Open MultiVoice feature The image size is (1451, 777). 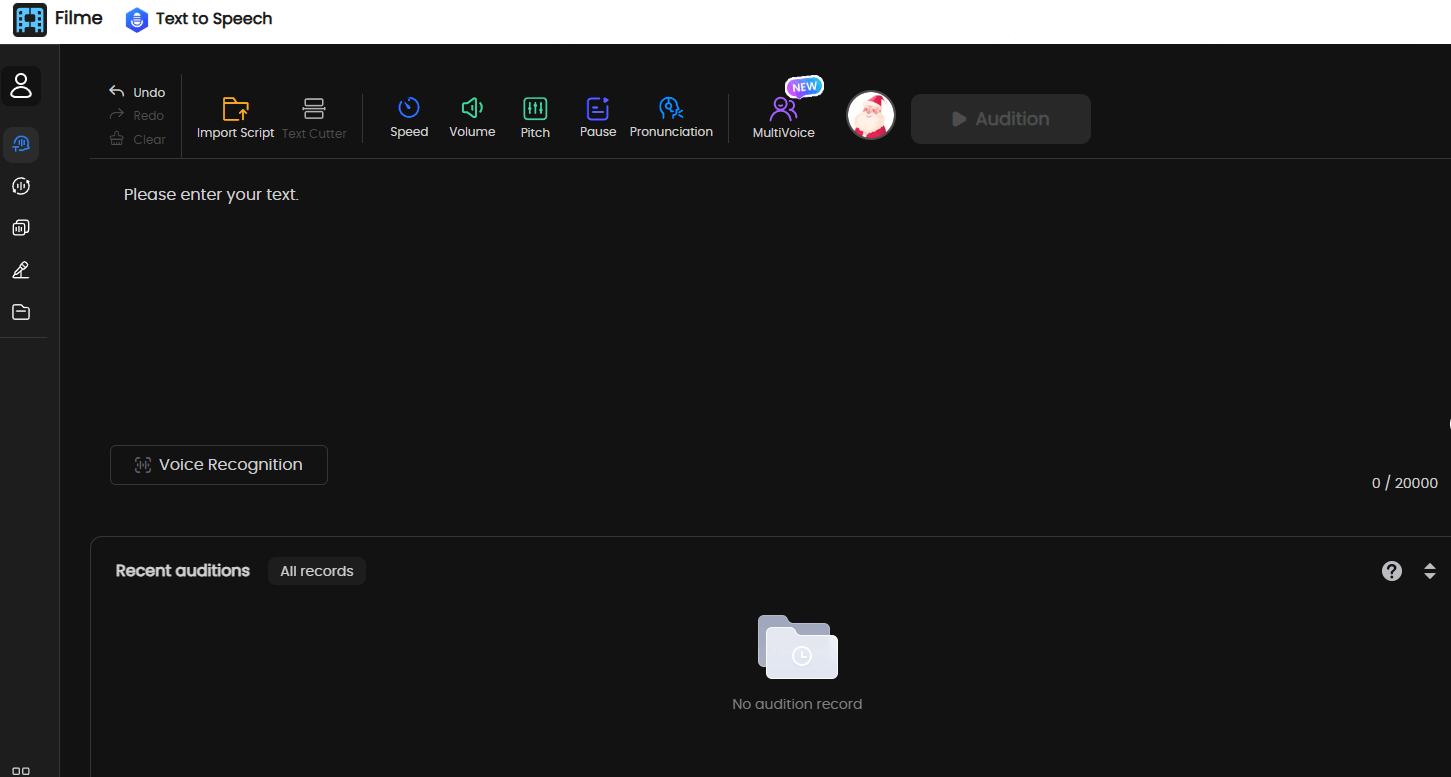784,117
